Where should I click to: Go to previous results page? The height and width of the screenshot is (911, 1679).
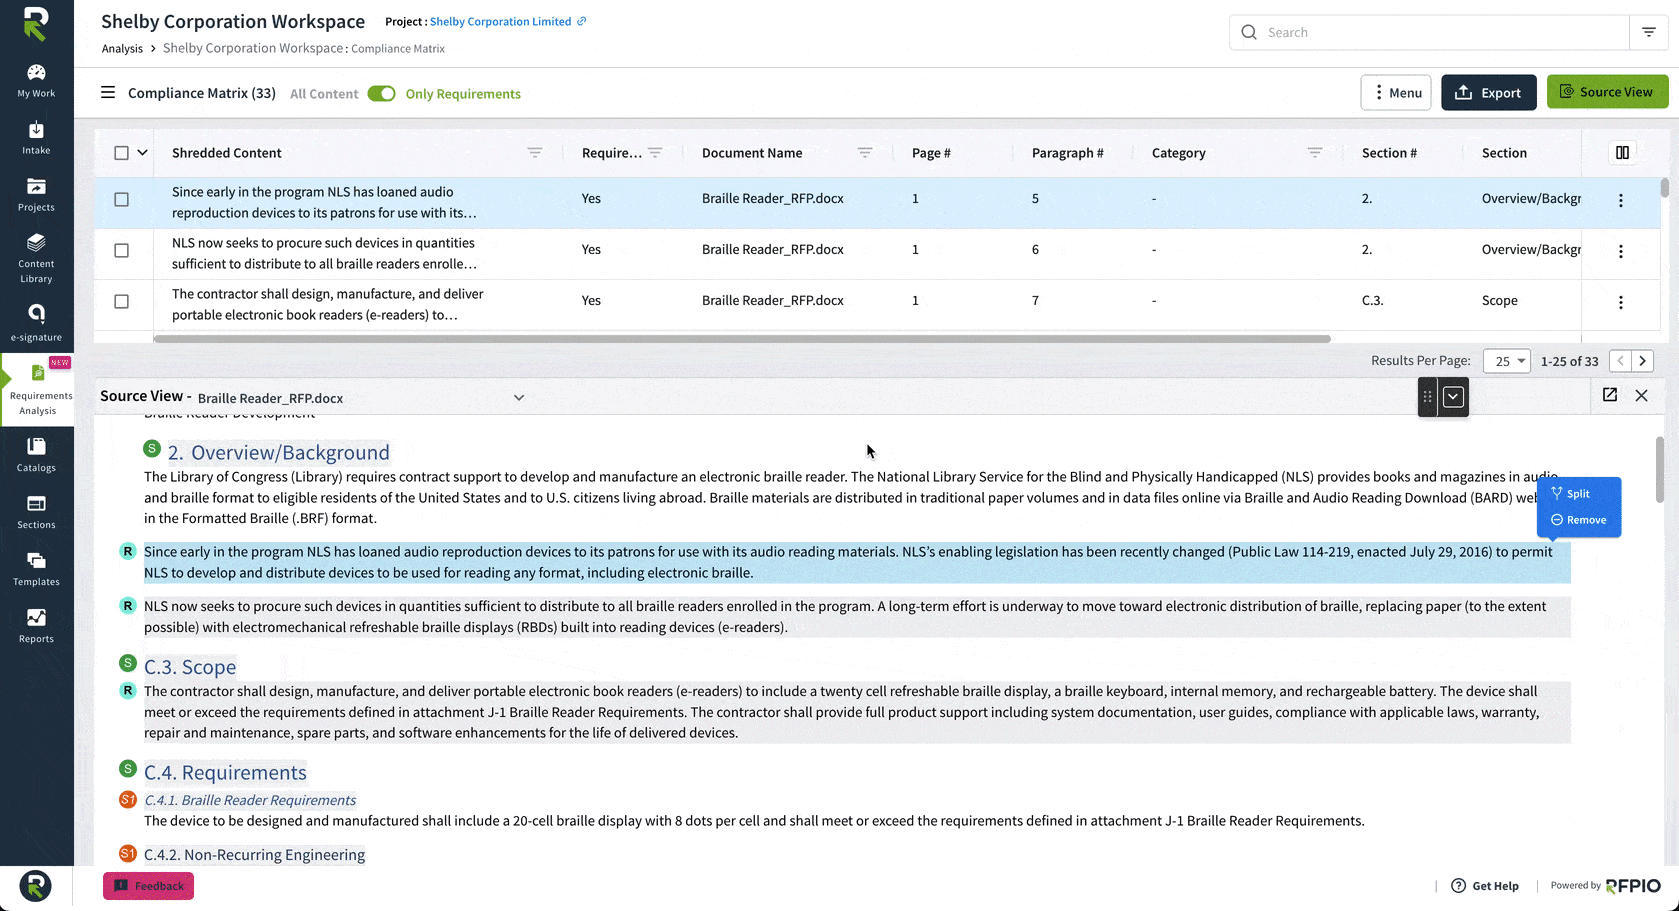1620,361
